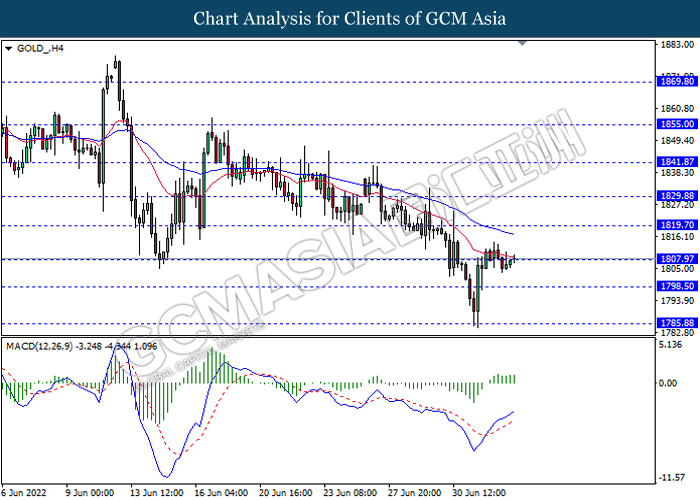Click the 30 Jun 12:00 time label
This screenshot has width=700, height=500.
(479, 493)
